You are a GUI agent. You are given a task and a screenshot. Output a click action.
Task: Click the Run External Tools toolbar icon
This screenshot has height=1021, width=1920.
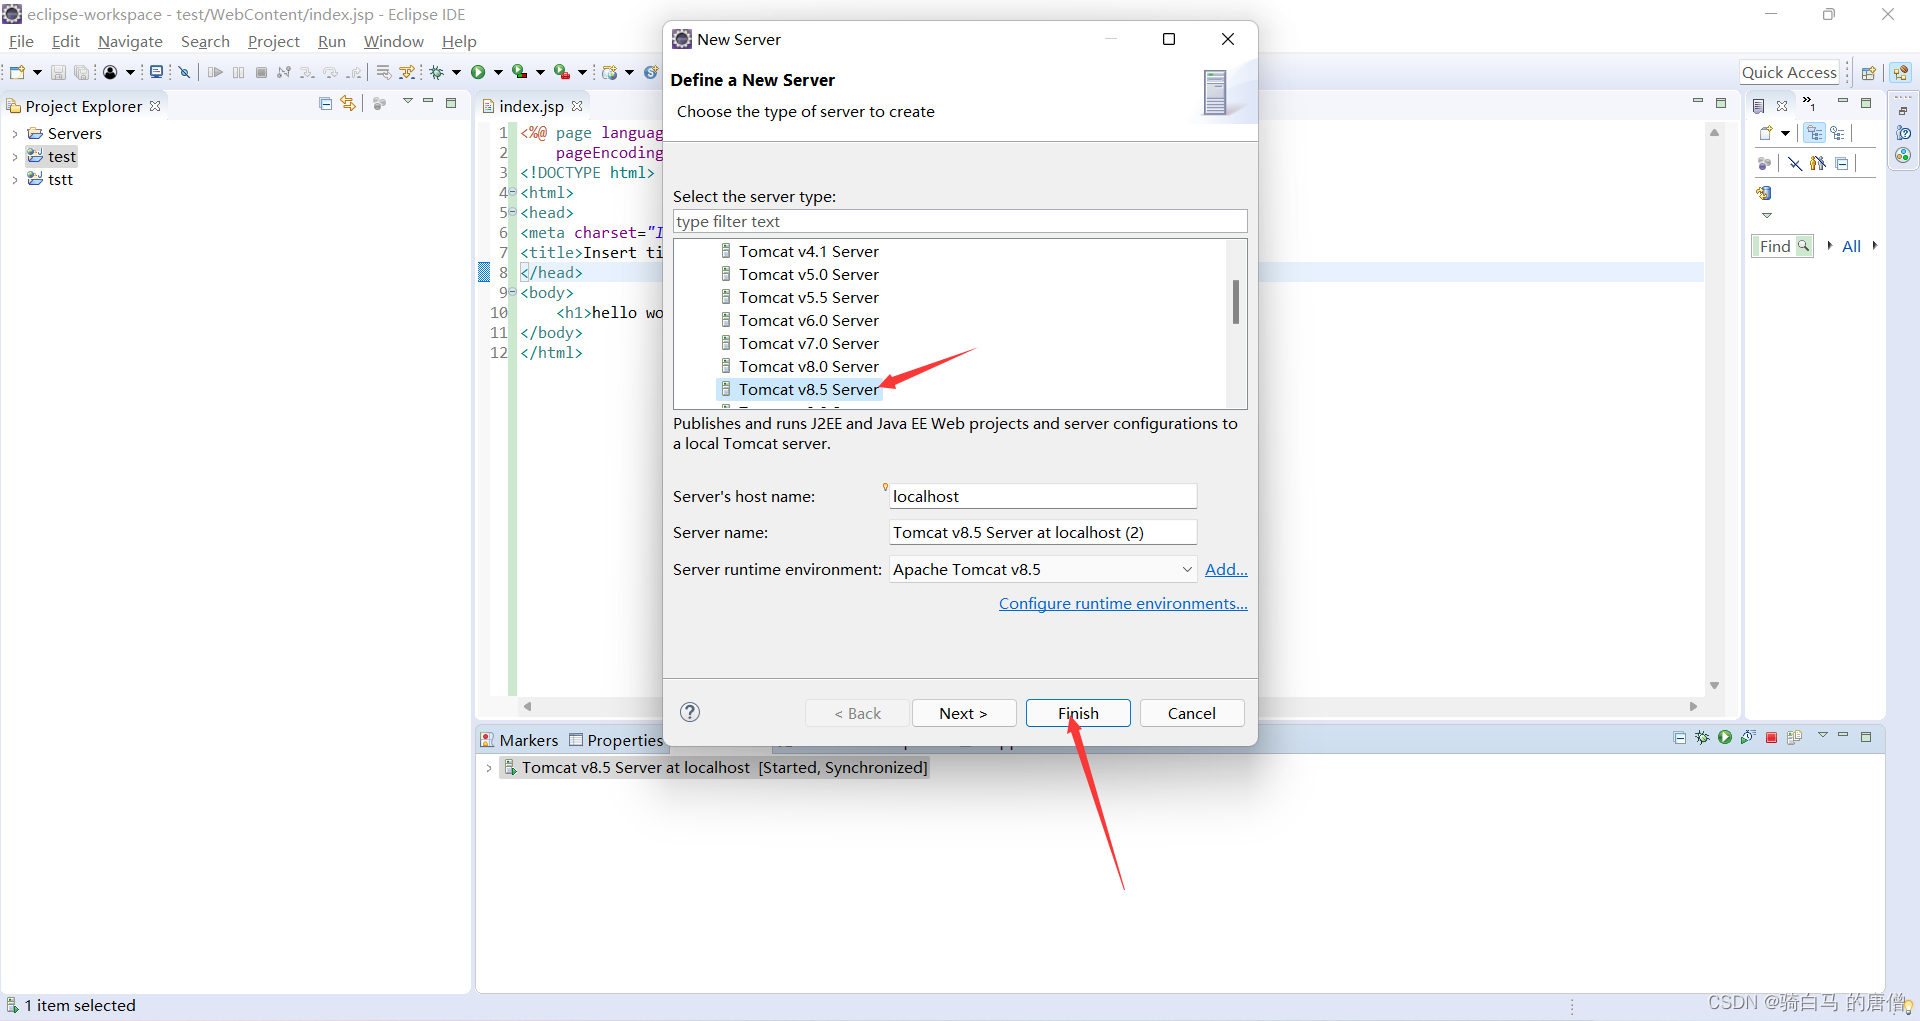(562, 72)
